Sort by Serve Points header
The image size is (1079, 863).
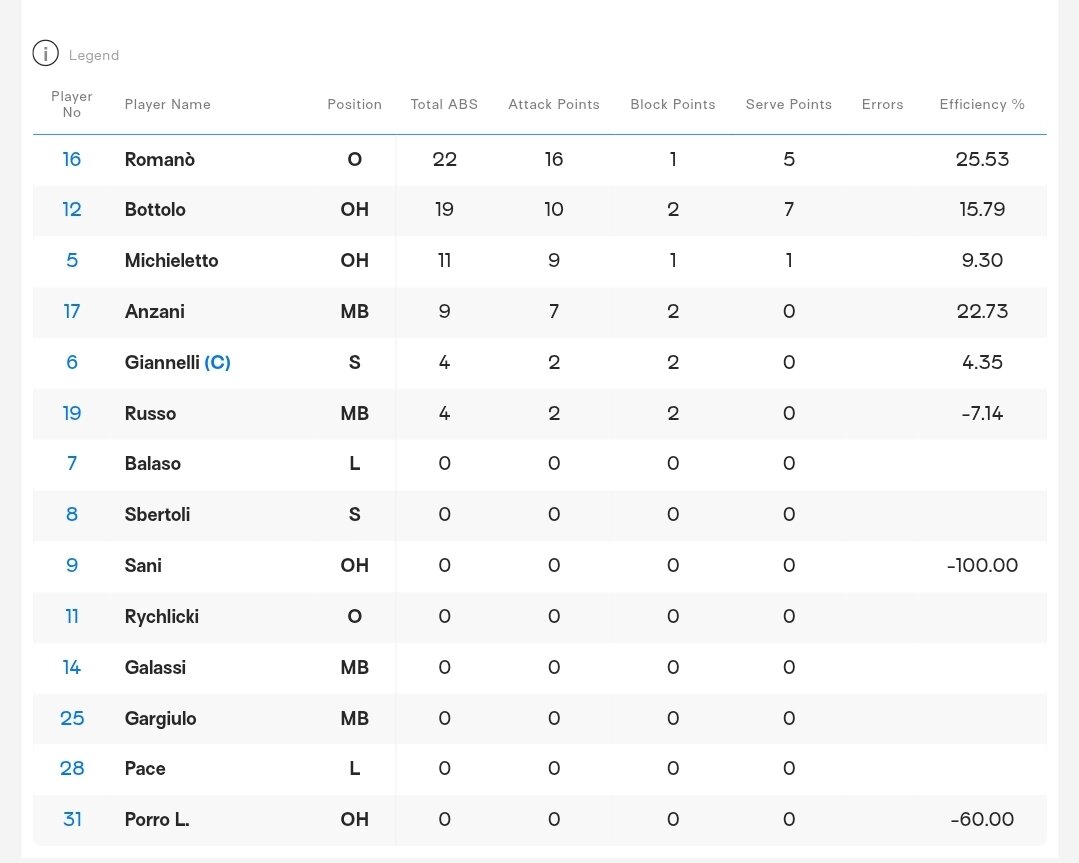click(x=788, y=104)
